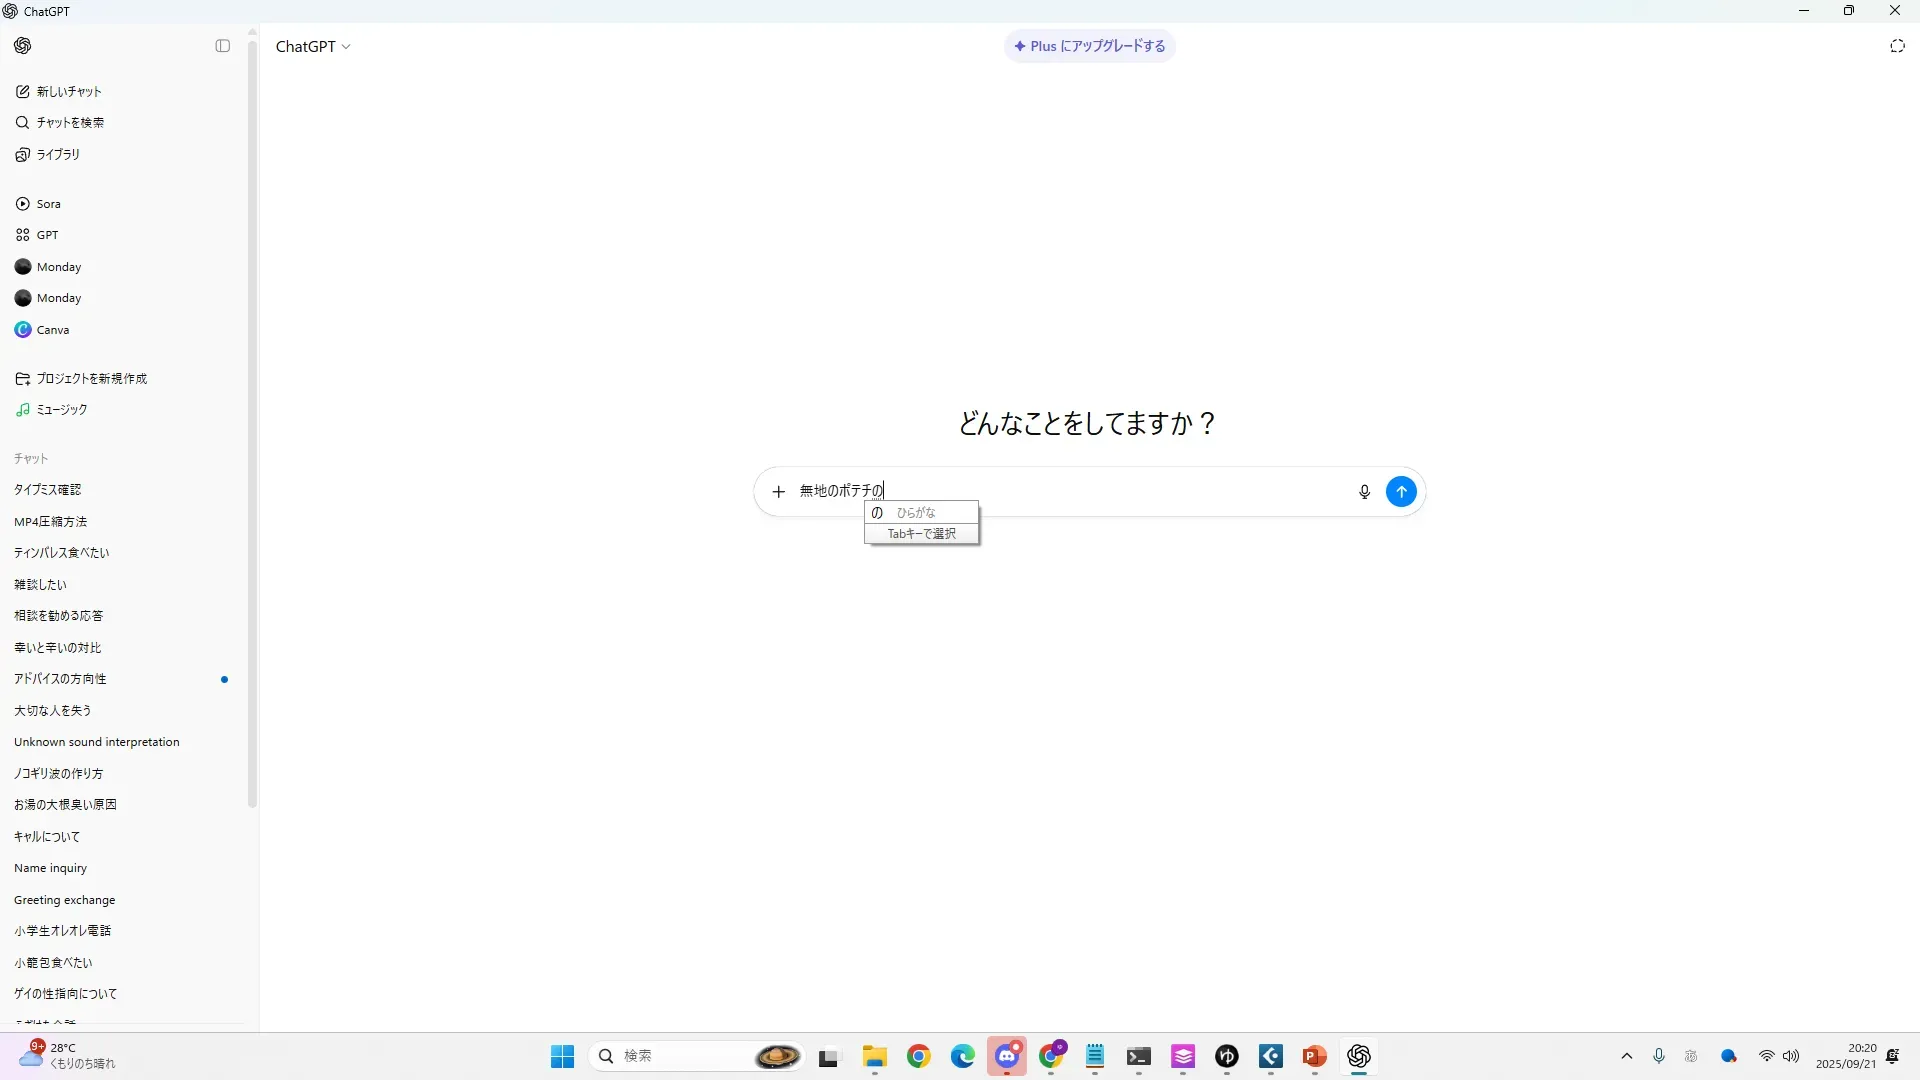Open チャットを検索 search option

[70, 122]
